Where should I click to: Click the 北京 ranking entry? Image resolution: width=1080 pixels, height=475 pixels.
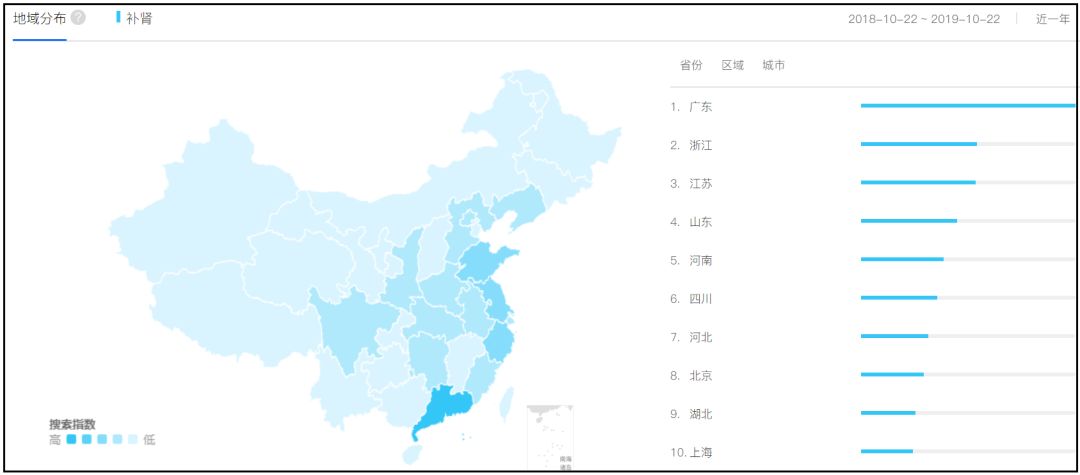(x=700, y=376)
